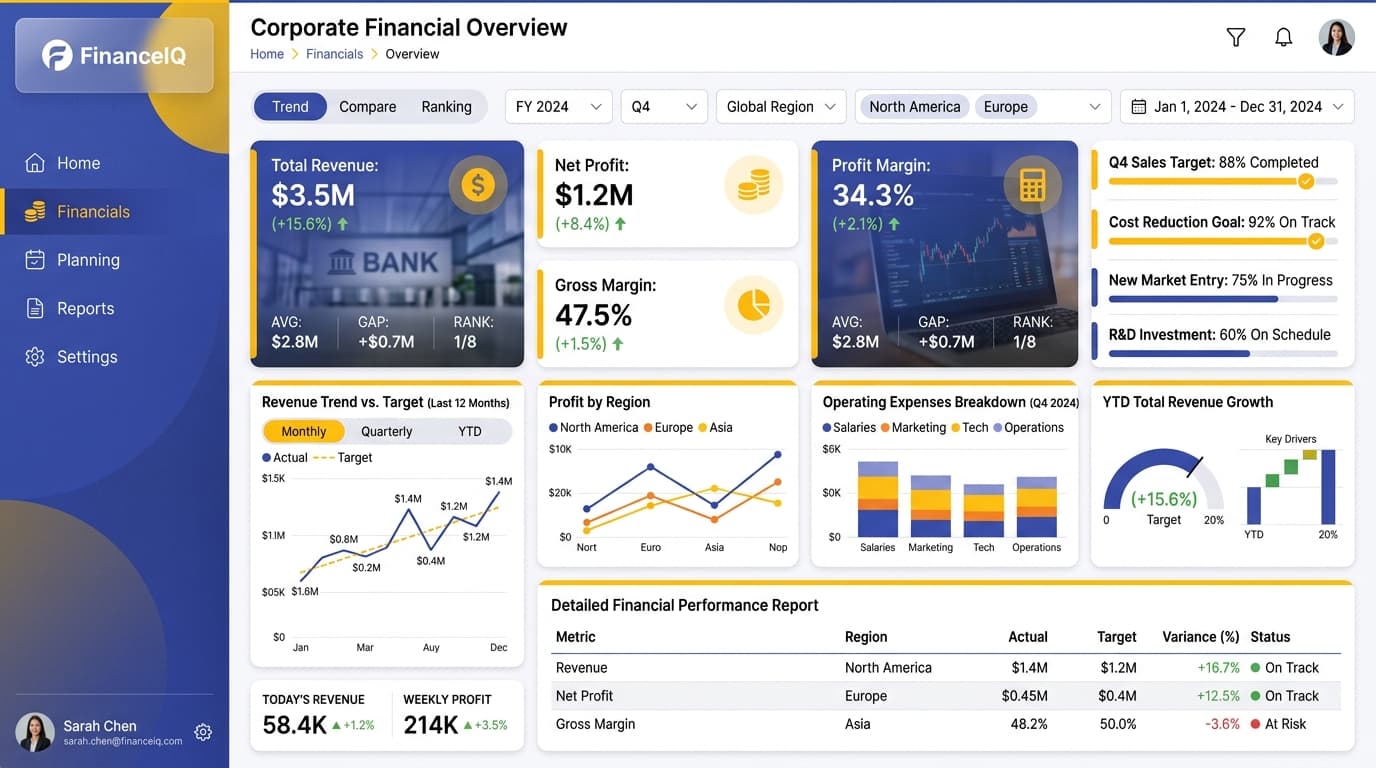Click the Reports document icon in sidebar
Viewport: 1376px width, 768px height.
35,308
